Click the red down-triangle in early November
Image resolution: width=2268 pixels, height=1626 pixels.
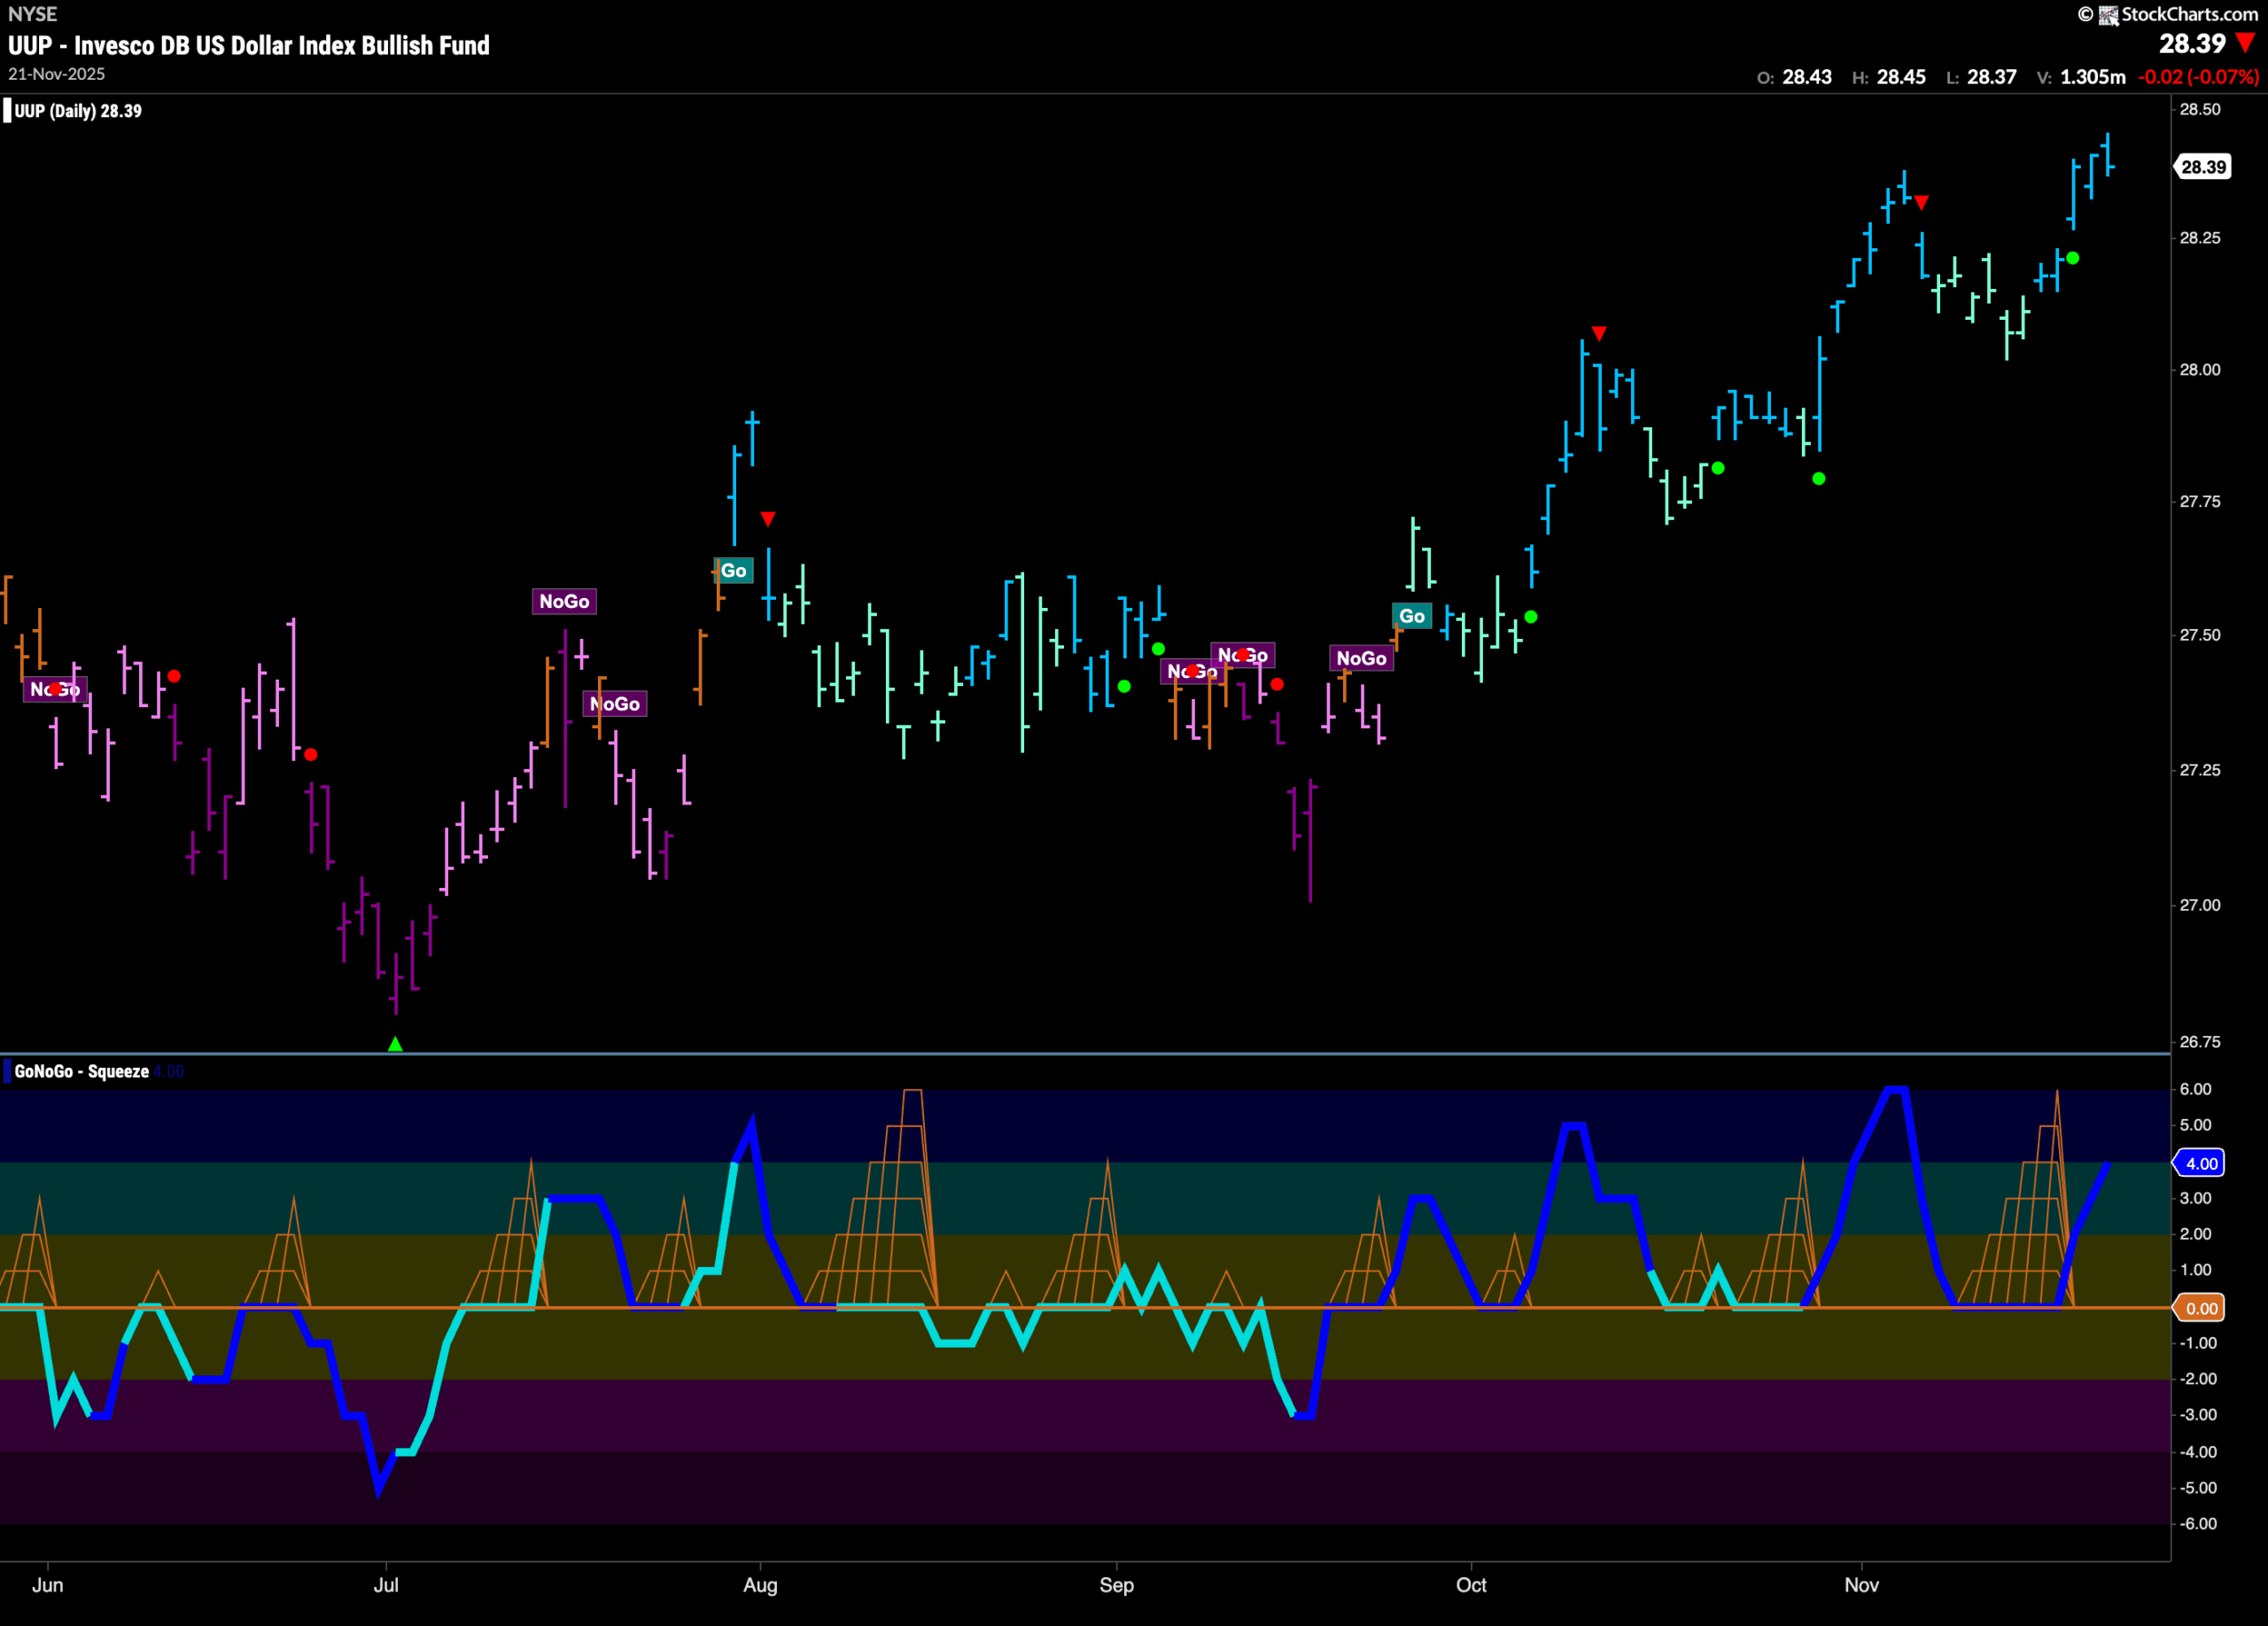[x=1921, y=203]
